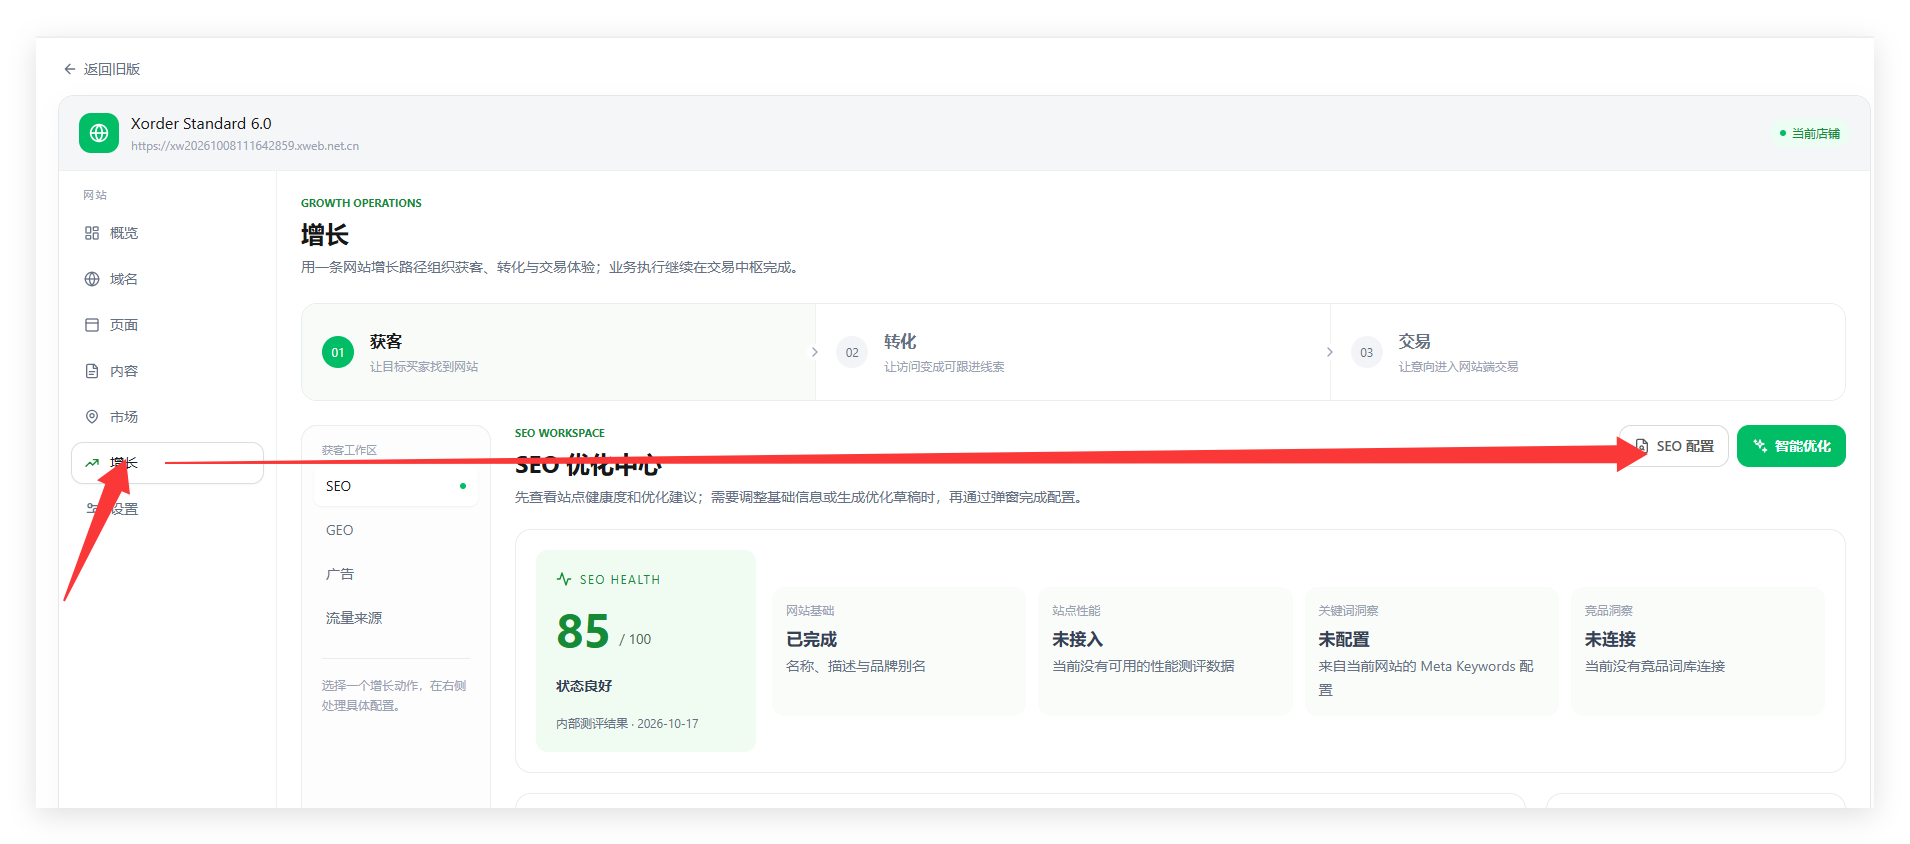The width and height of the screenshot is (1910, 844).
Task: Click the 内部测评结果 date line
Action: tap(627, 723)
